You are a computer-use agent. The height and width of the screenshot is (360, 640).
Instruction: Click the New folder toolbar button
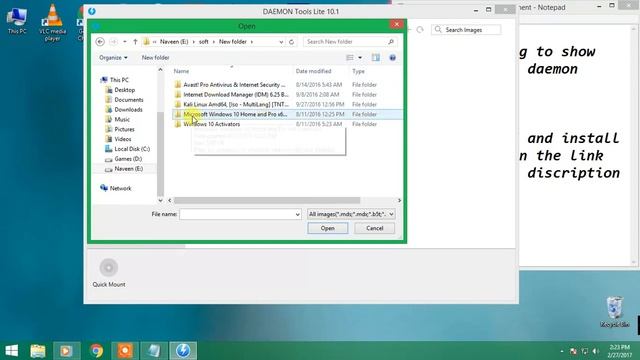[x=156, y=58]
